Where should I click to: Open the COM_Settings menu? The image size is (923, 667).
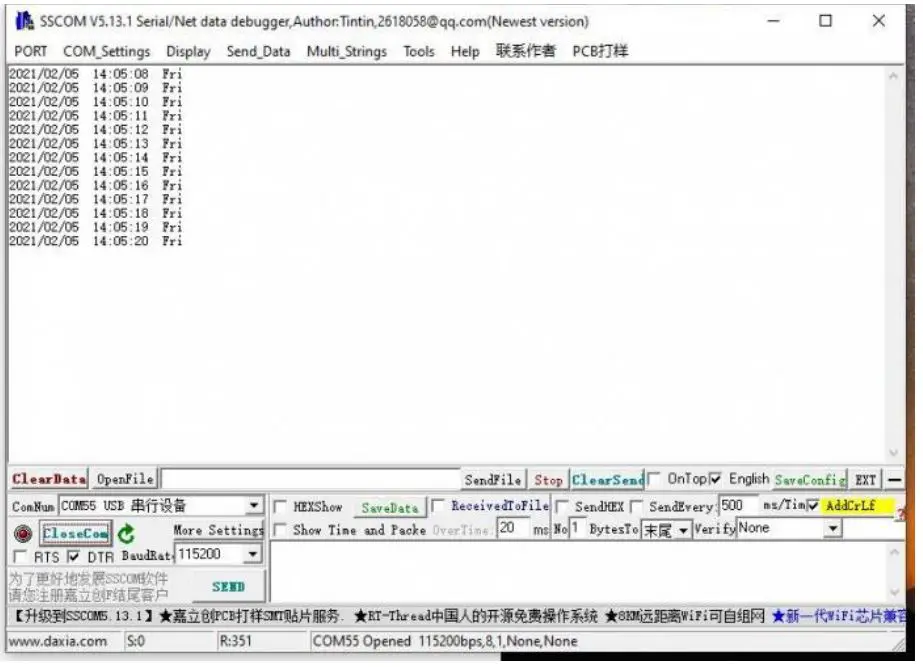pos(106,51)
